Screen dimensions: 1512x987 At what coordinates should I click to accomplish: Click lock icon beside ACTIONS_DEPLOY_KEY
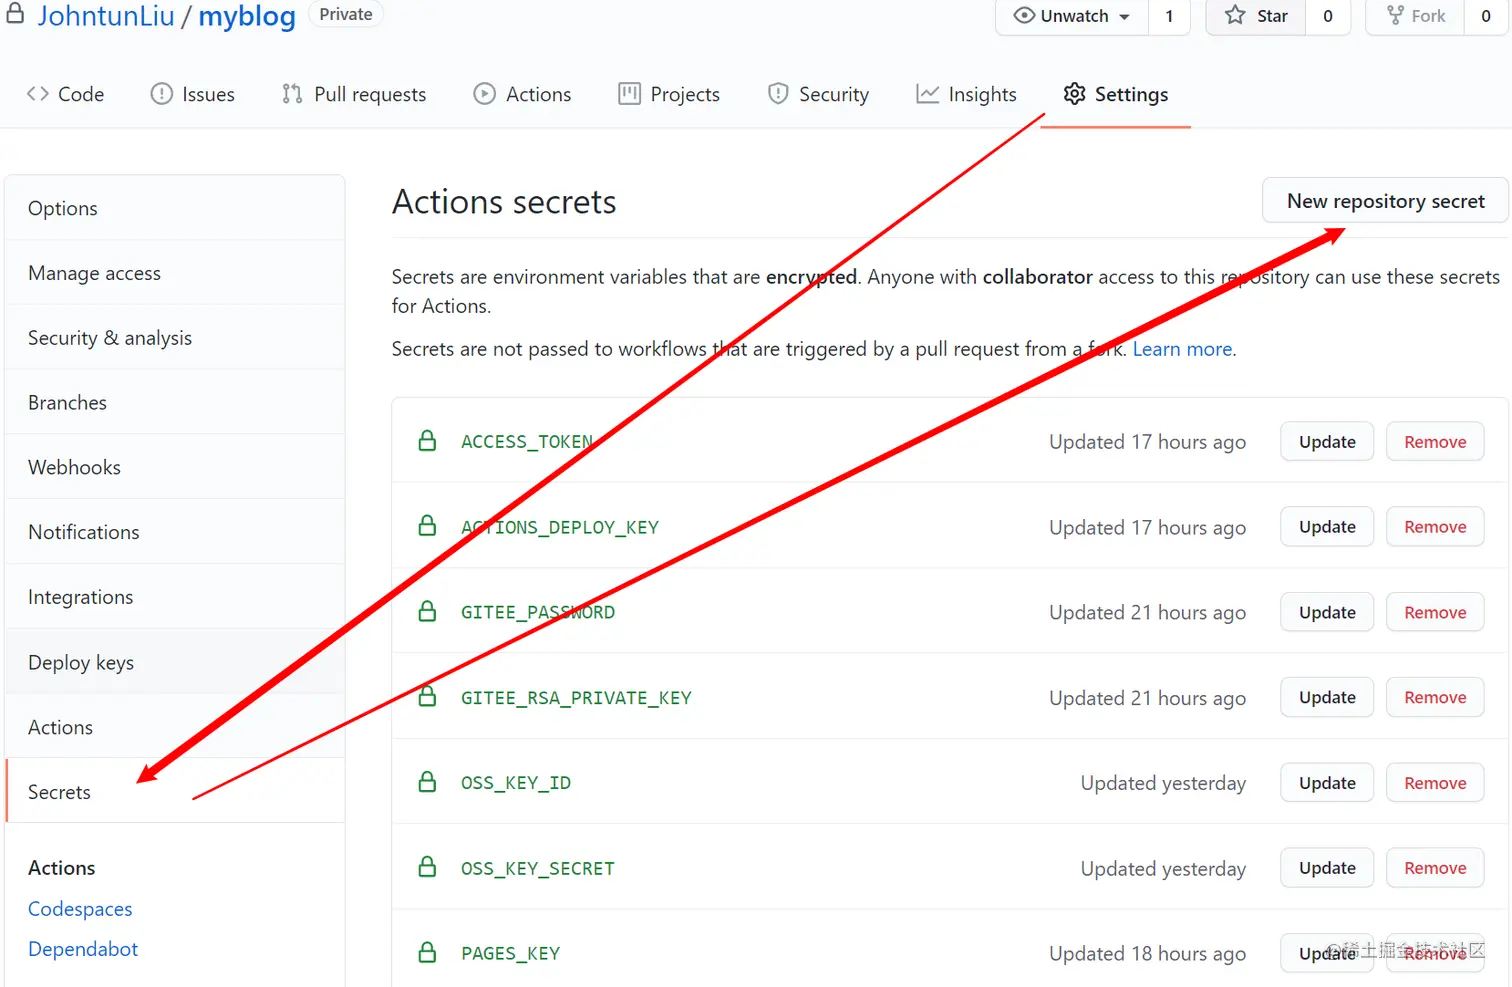427,526
